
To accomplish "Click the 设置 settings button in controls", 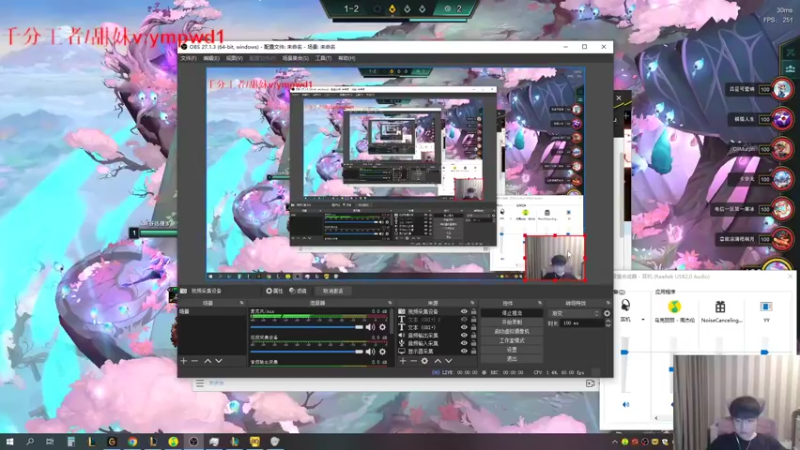I will (512, 349).
